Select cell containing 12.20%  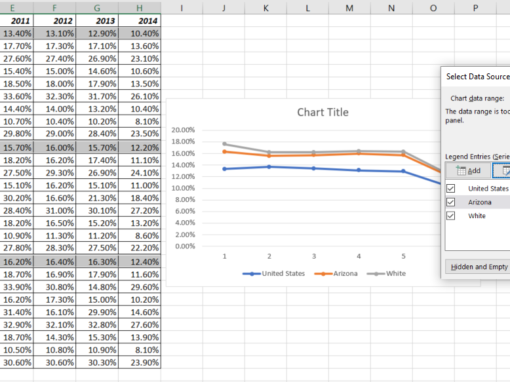(x=140, y=147)
